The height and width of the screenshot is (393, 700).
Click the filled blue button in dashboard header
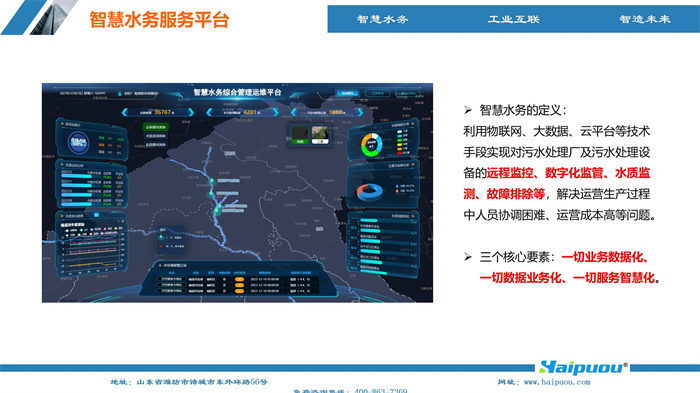pyautogui.click(x=347, y=93)
